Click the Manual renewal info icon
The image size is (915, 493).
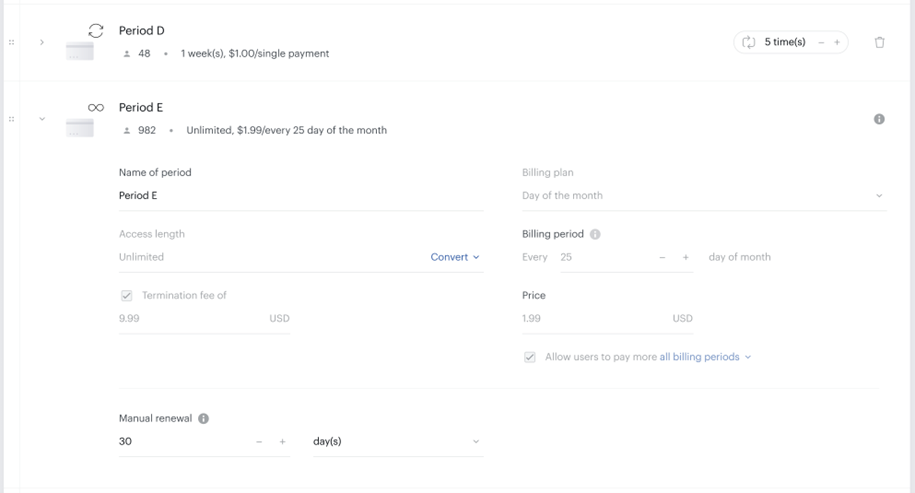(x=203, y=418)
